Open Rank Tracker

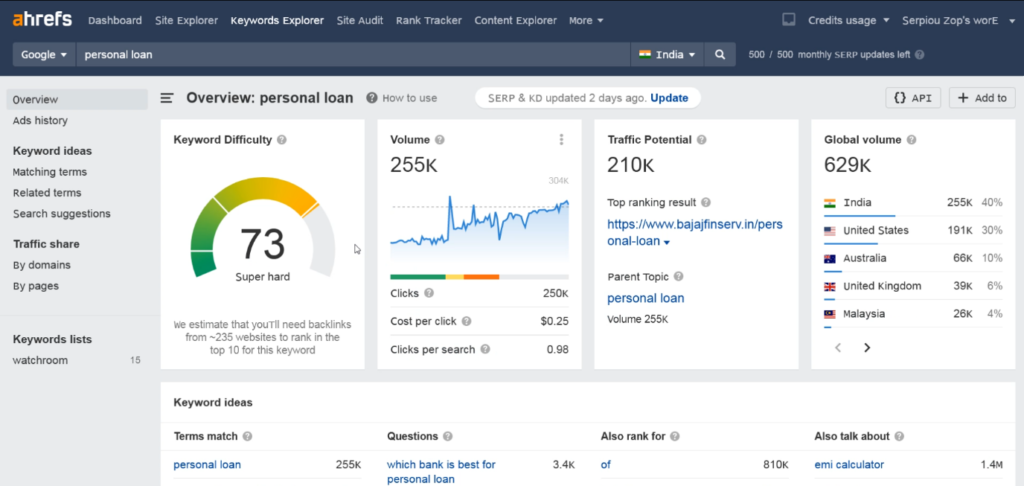click(x=428, y=20)
